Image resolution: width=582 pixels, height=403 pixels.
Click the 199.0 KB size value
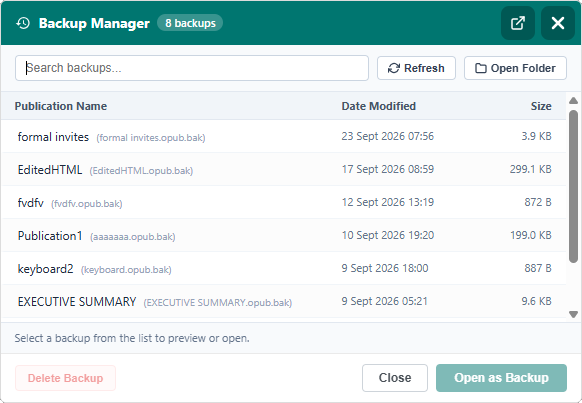[531, 235]
